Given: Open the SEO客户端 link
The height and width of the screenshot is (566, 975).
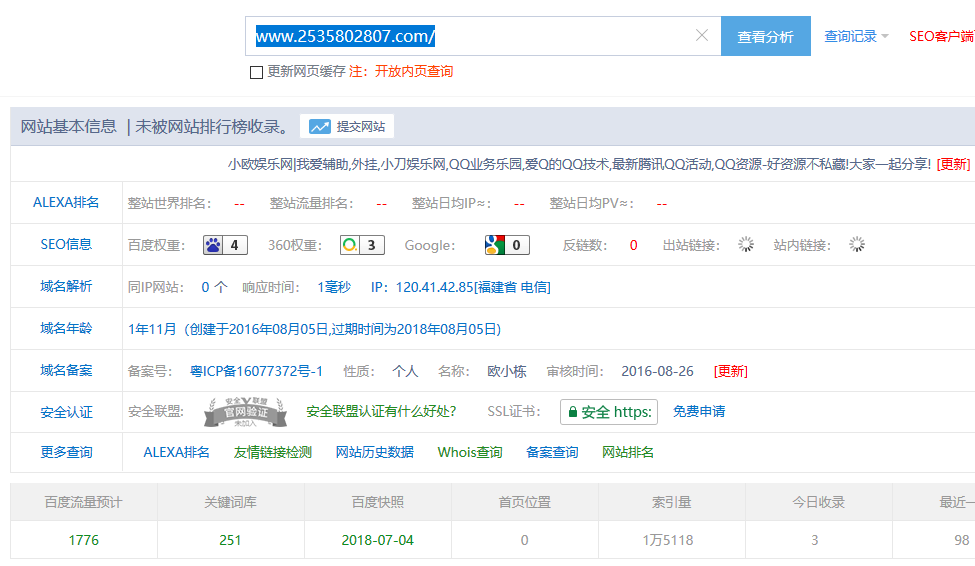Looking at the screenshot, I should (x=941, y=36).
